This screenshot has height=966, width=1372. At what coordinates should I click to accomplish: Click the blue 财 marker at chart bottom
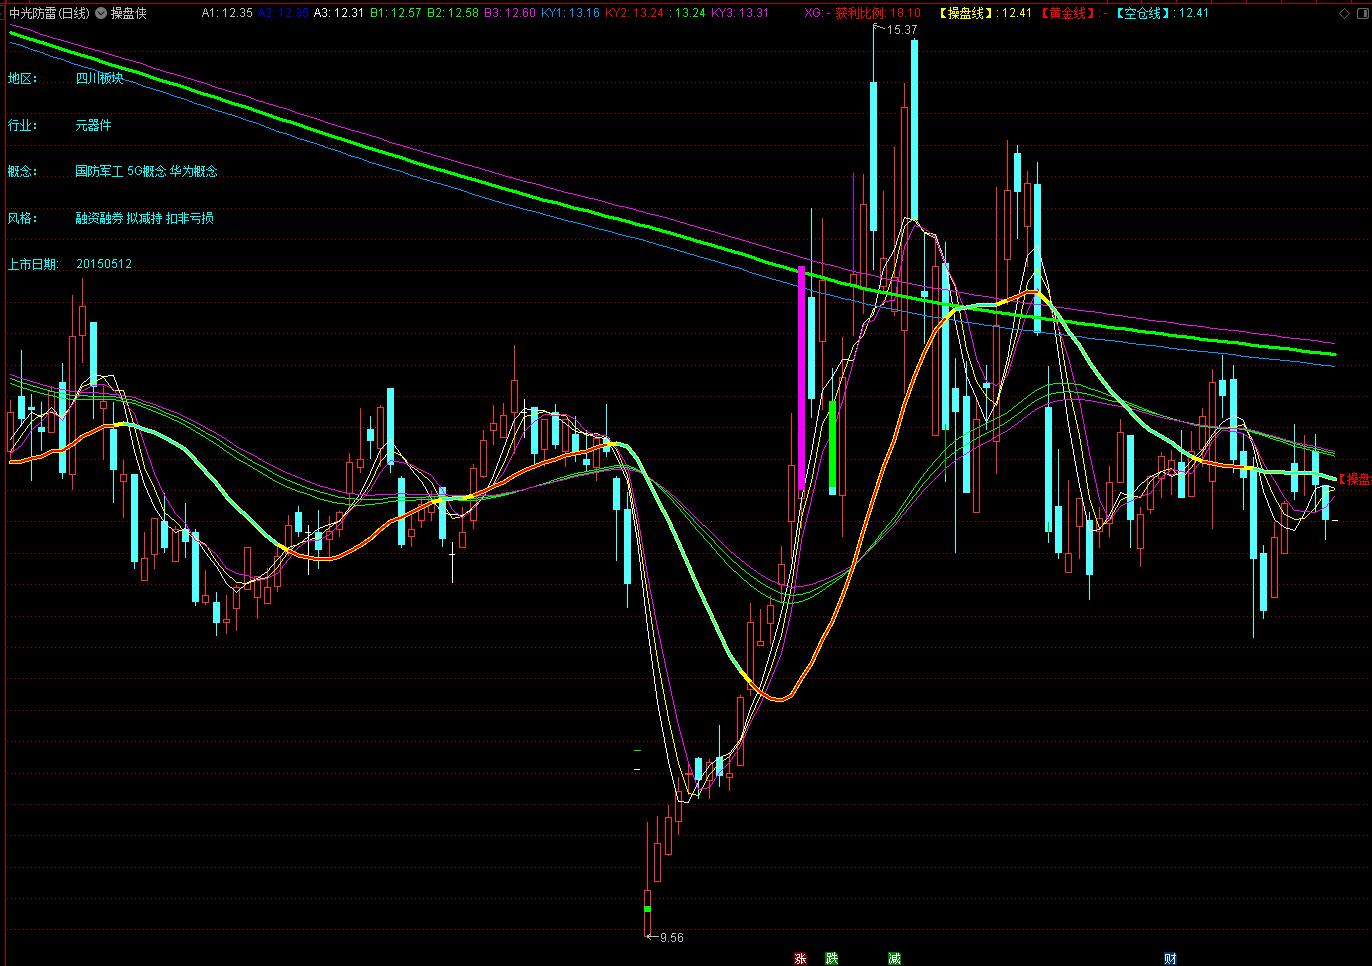pos(1170,958)
